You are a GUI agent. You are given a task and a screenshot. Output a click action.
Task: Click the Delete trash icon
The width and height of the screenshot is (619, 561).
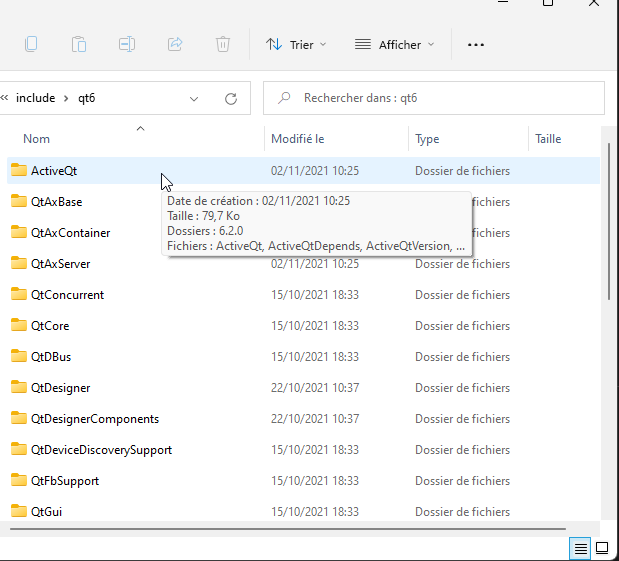tap(223, 44)
